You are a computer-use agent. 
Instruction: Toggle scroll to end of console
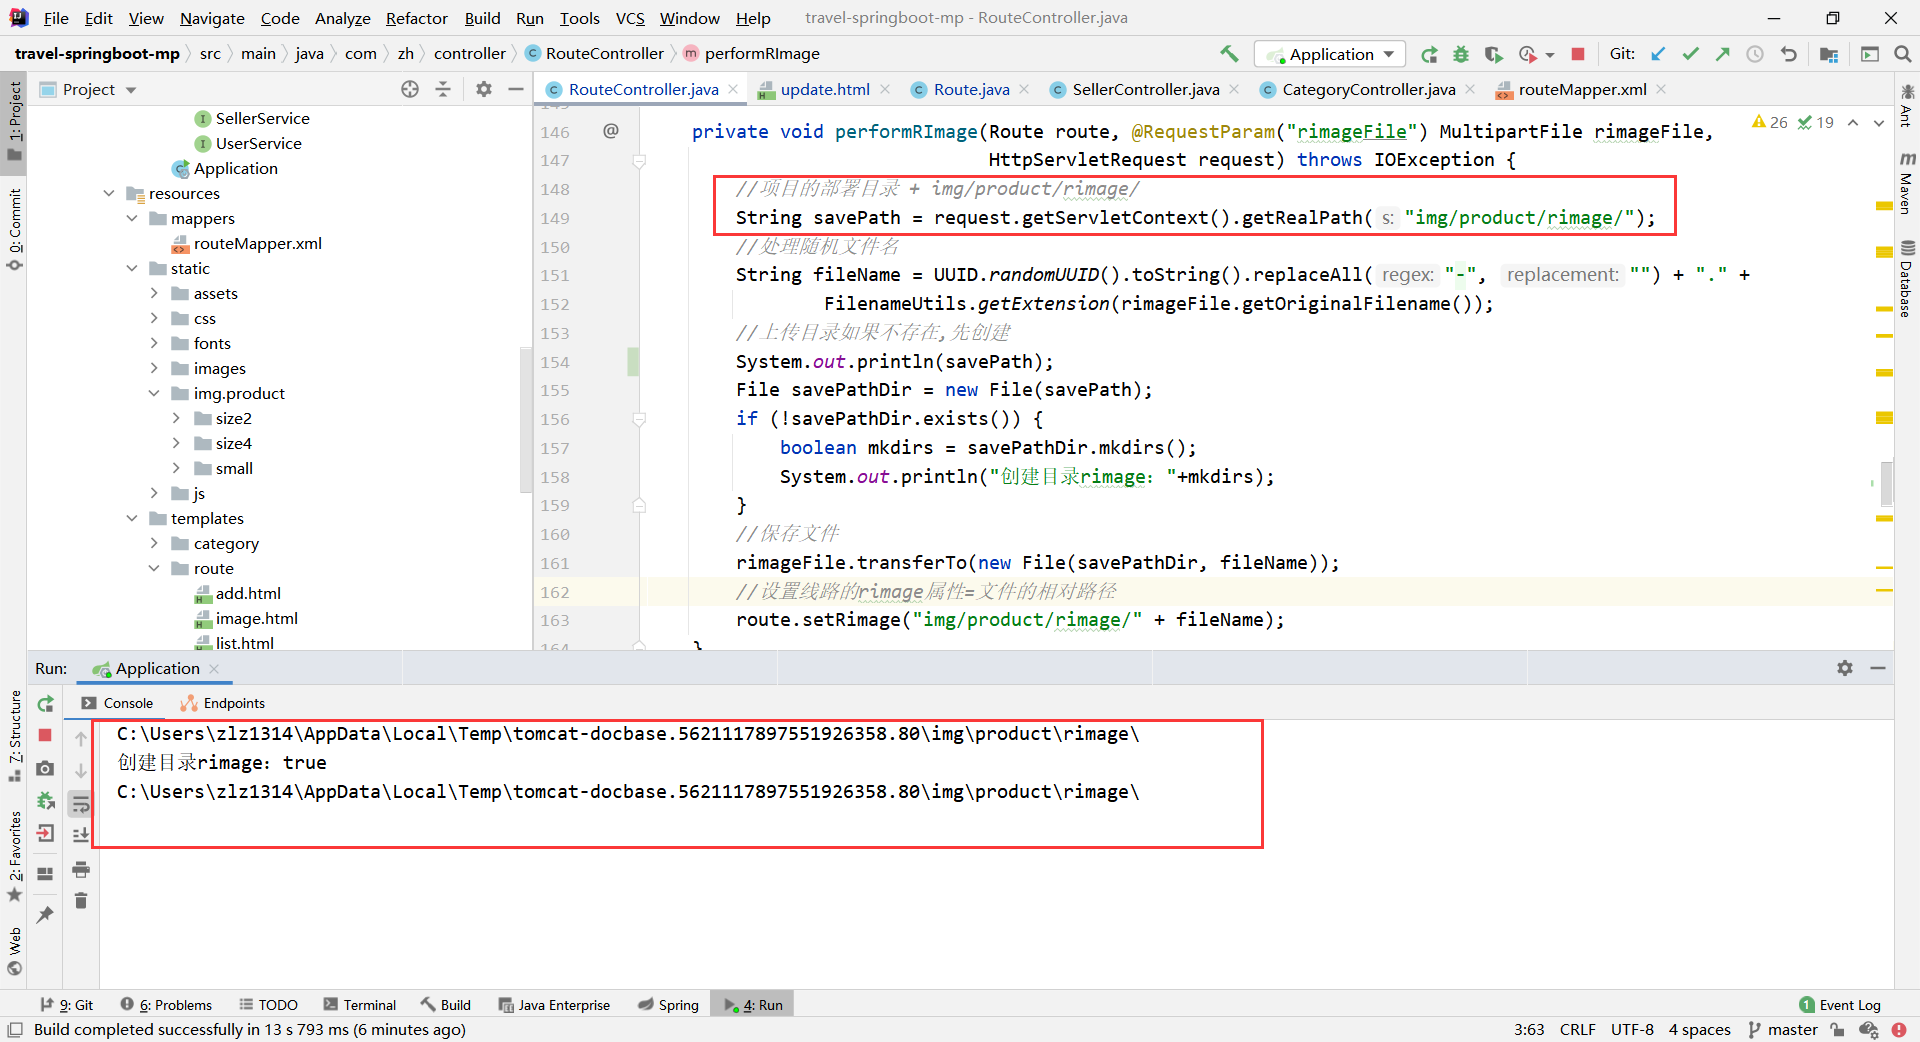point(81,834)
